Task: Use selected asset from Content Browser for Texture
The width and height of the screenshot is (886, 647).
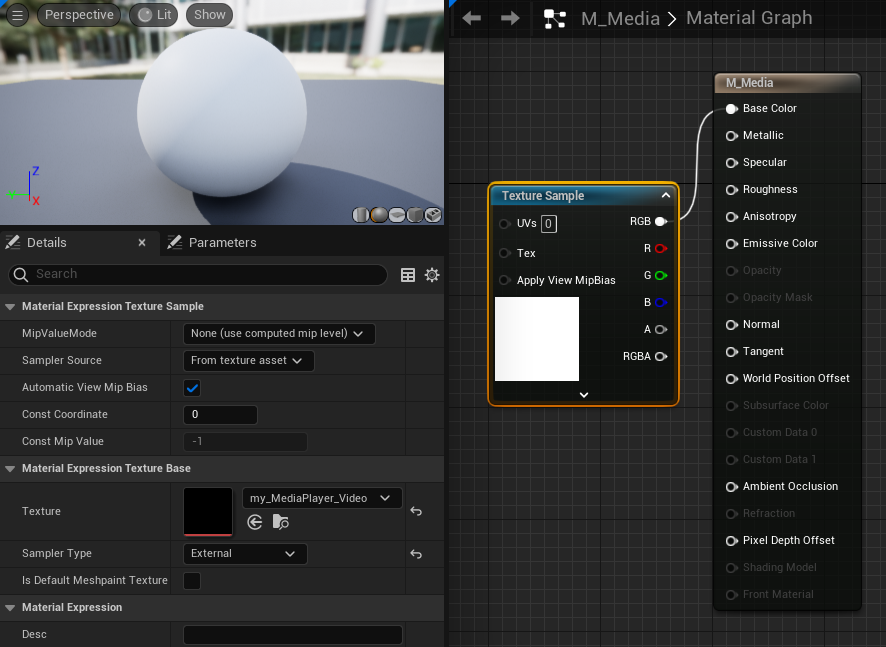Action: 255,522
